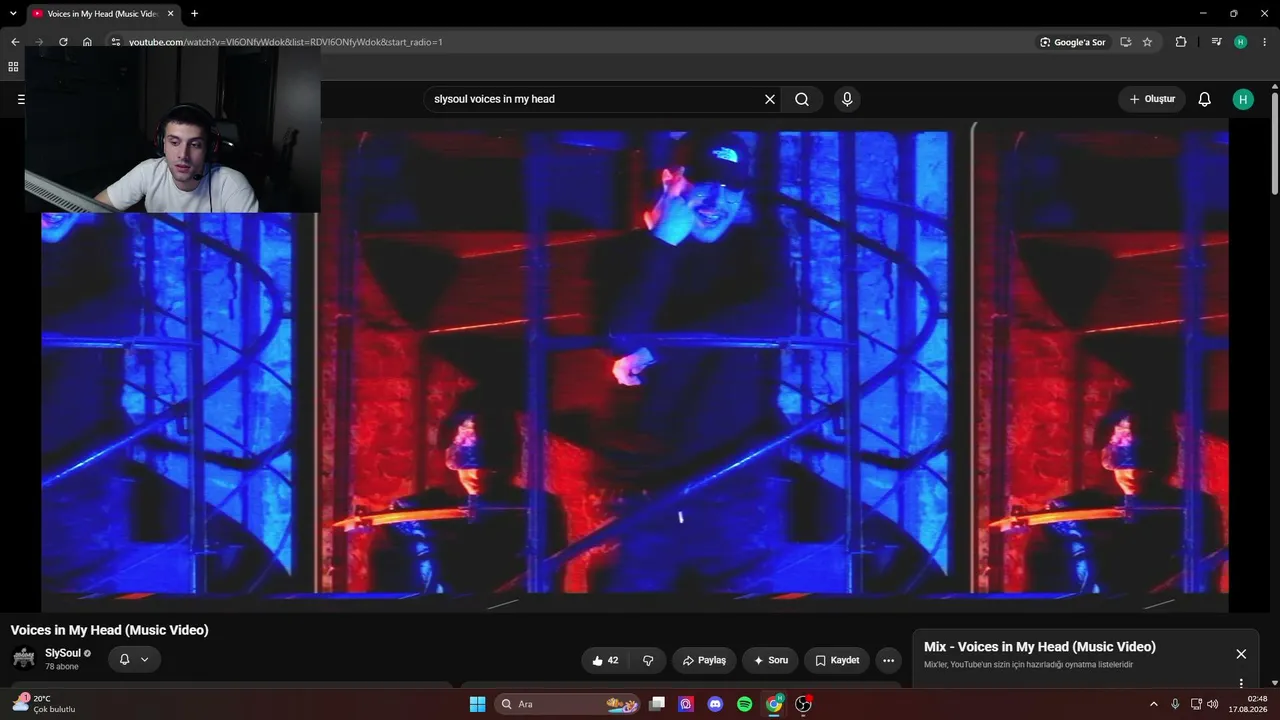Image resolution: width=1280 pixels, height=720 pixels.
Task: Click the '78 abone' subscriber count
Action: [62, 667]
